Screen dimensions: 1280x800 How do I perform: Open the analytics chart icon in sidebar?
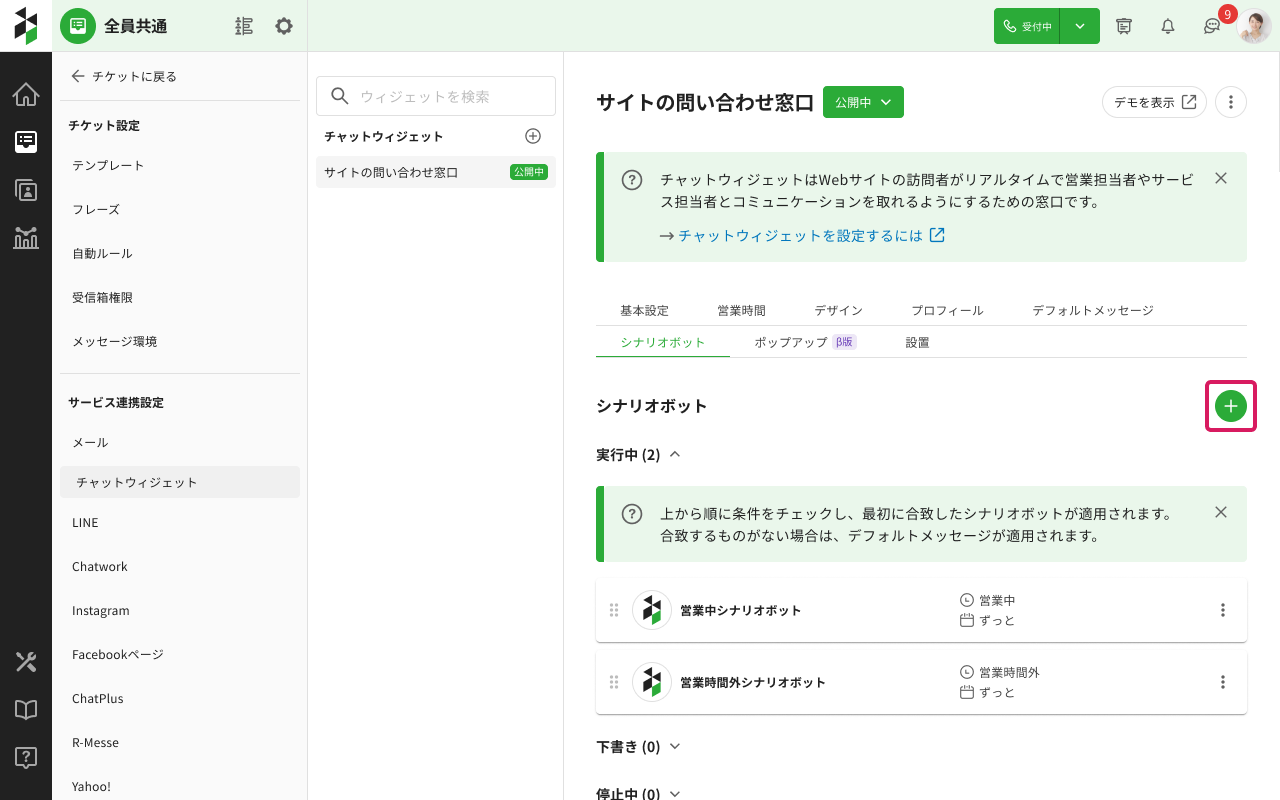(x=26, y=237)
